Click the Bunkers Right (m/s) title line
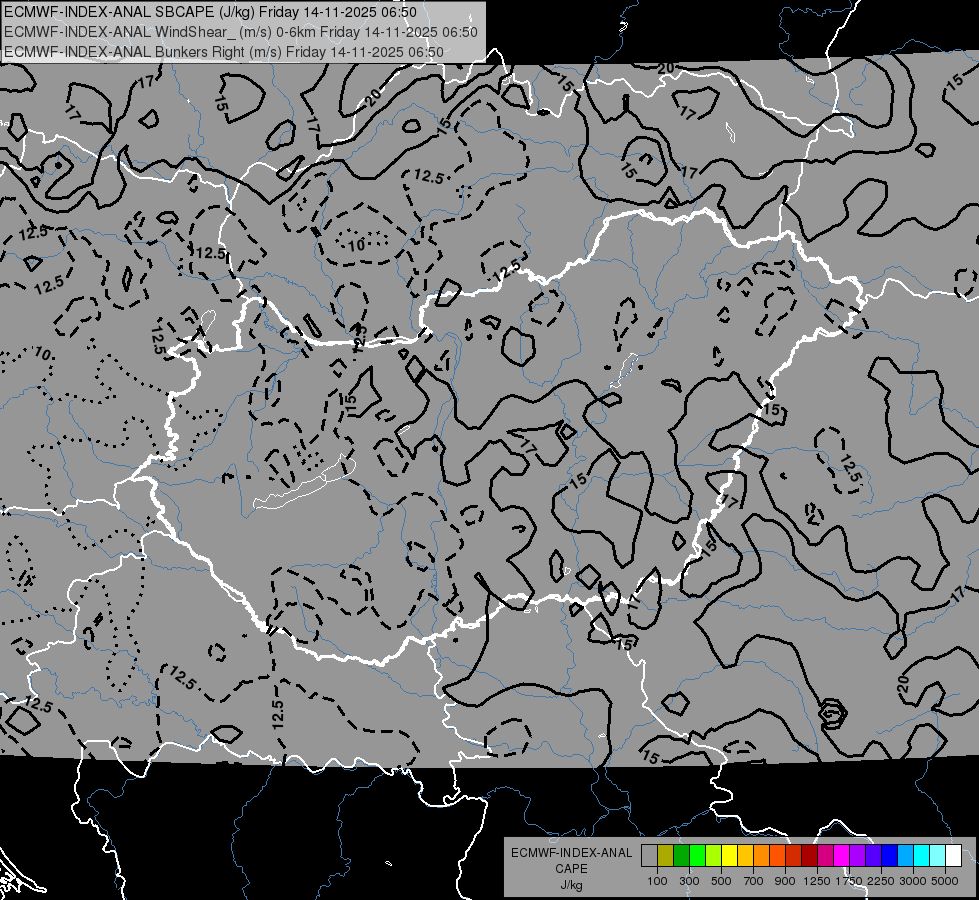 click(224, 52)
